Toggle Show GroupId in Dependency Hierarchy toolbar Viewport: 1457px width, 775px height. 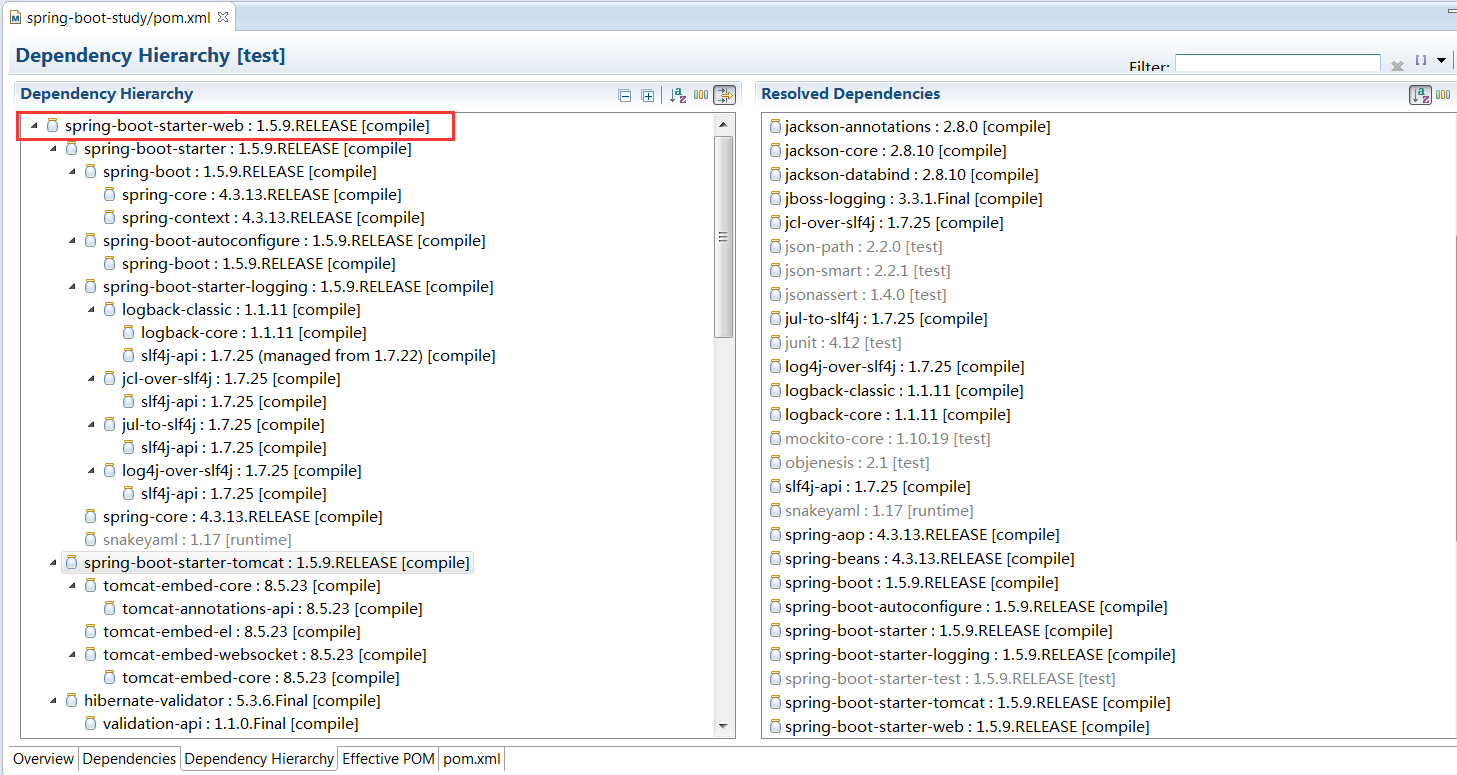point(701,96)
